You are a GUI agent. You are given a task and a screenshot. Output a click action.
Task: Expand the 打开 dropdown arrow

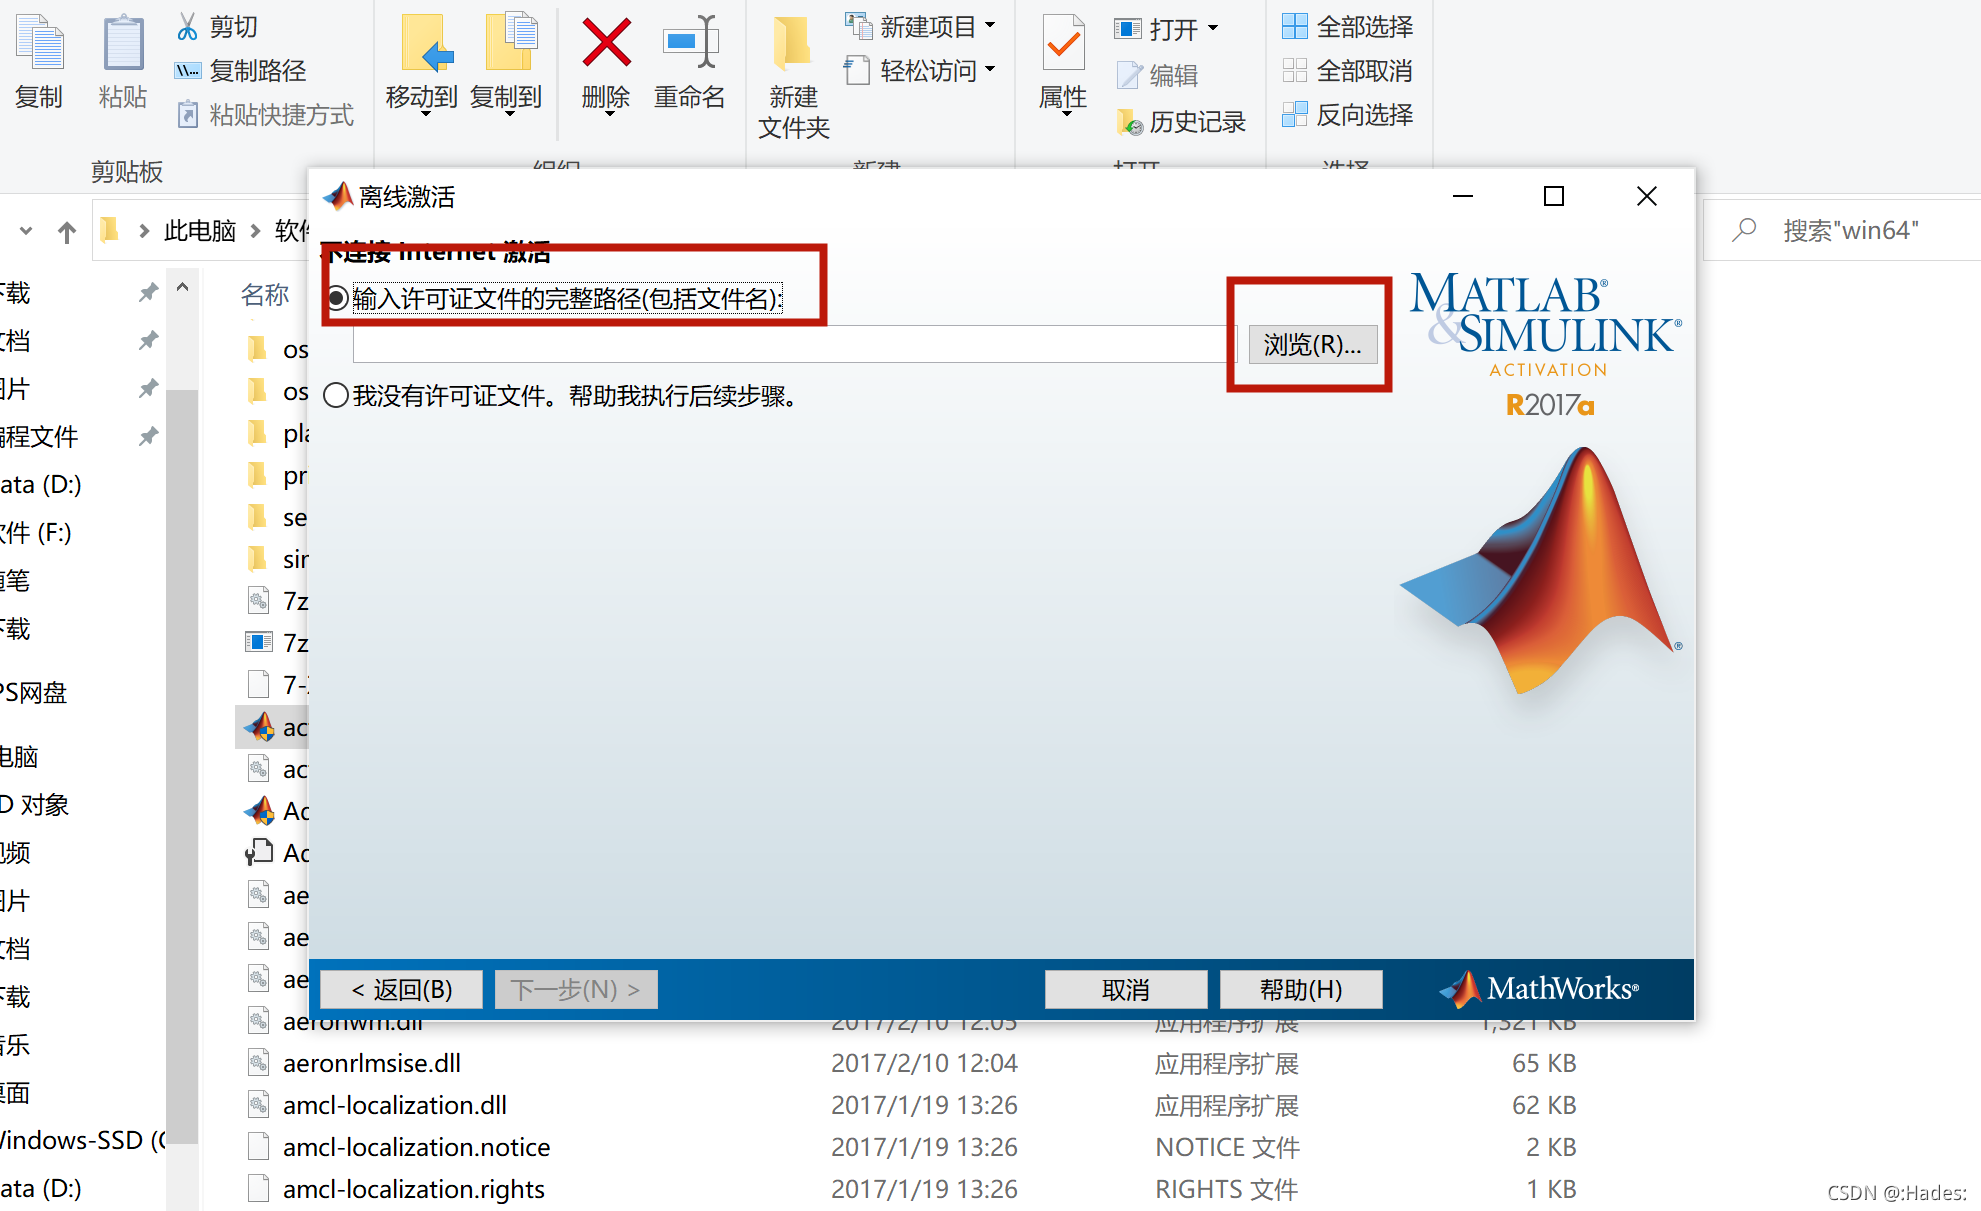1213,27
